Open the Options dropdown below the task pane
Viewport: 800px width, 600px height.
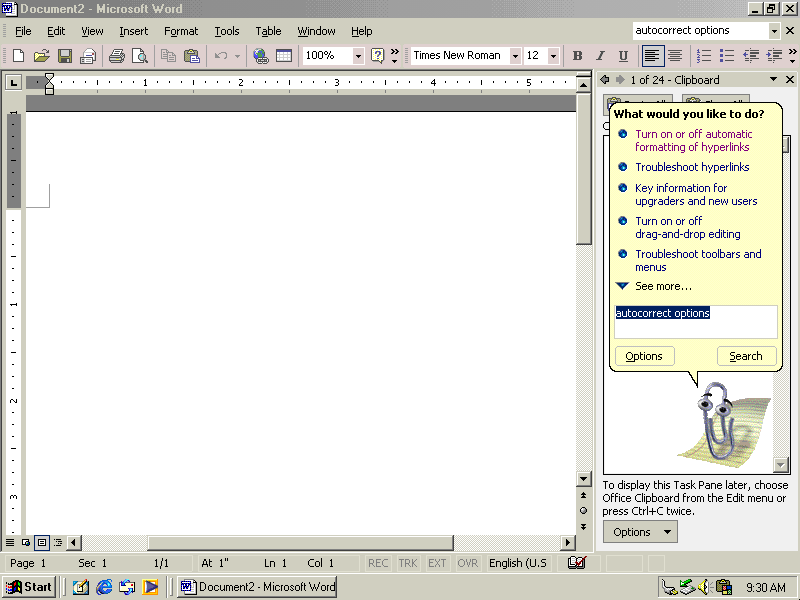coord(640,532)
